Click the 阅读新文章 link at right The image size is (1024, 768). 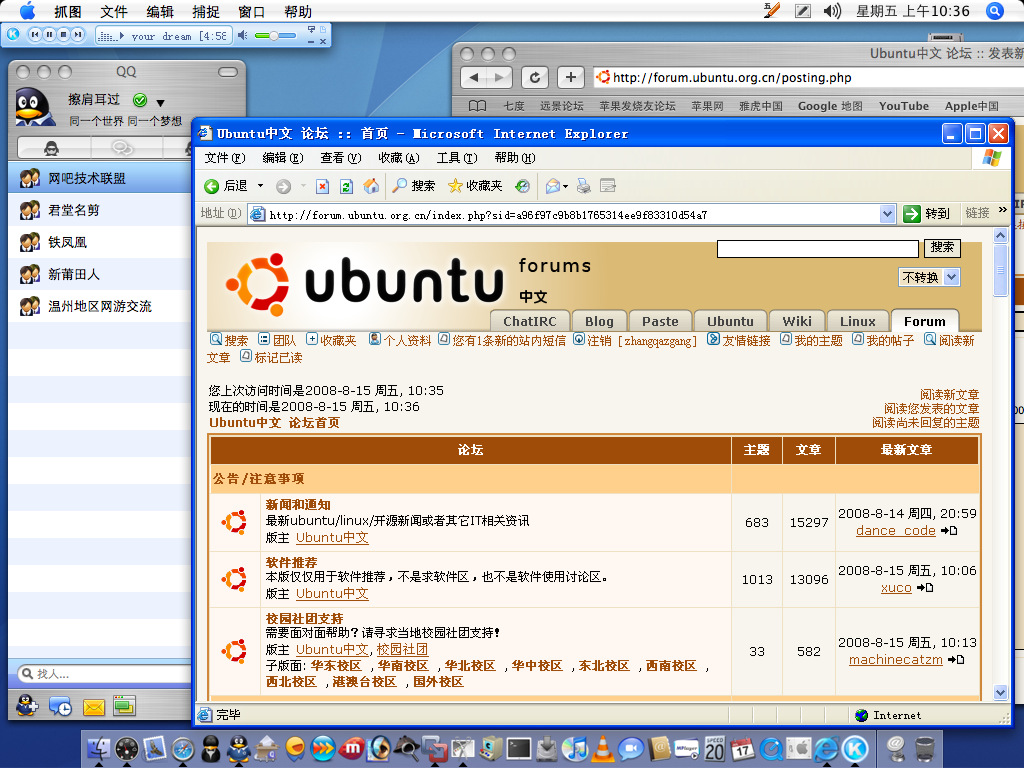pyautogui.click(x=950, y=394)
